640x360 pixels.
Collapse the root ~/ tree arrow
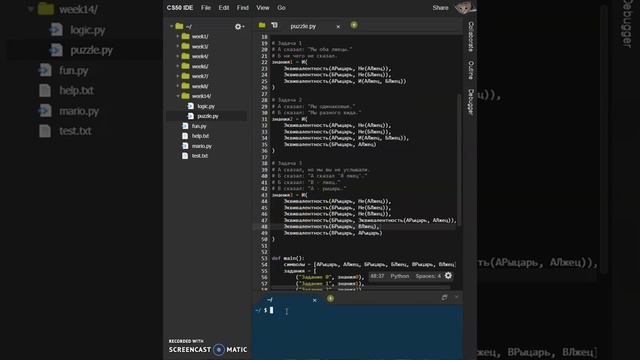tap(171, 26)
